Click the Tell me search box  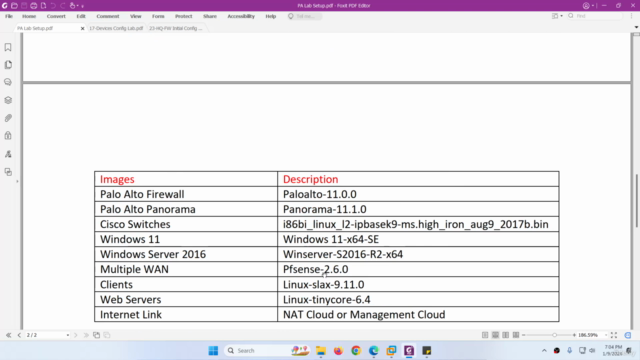click(304, 16)
